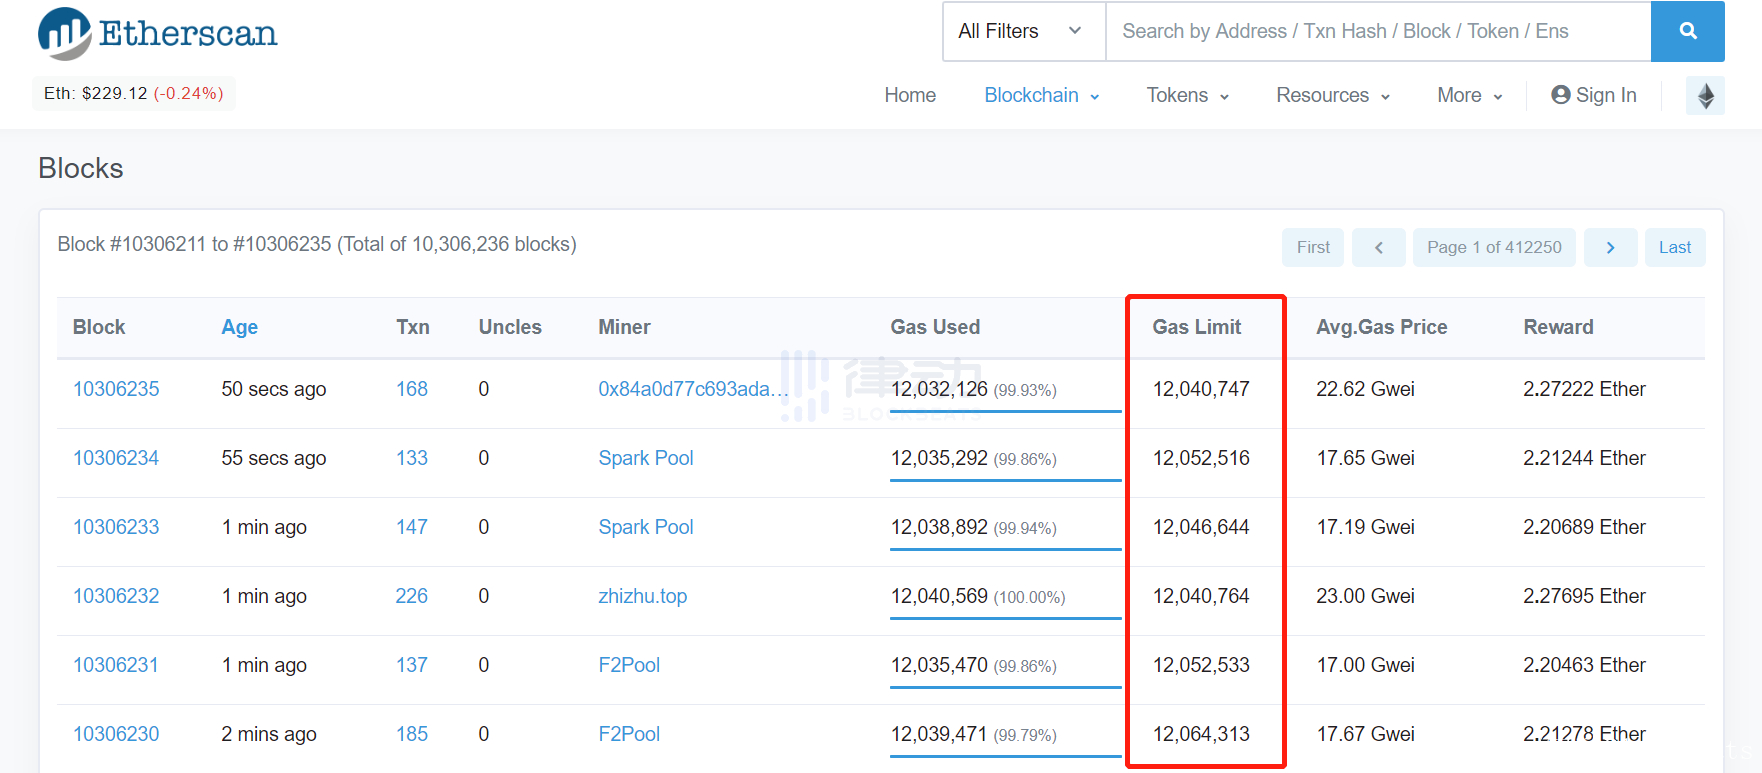Click the Ethereum diamond icon button
The image size is (1762, 773).
coord(1705,96)
